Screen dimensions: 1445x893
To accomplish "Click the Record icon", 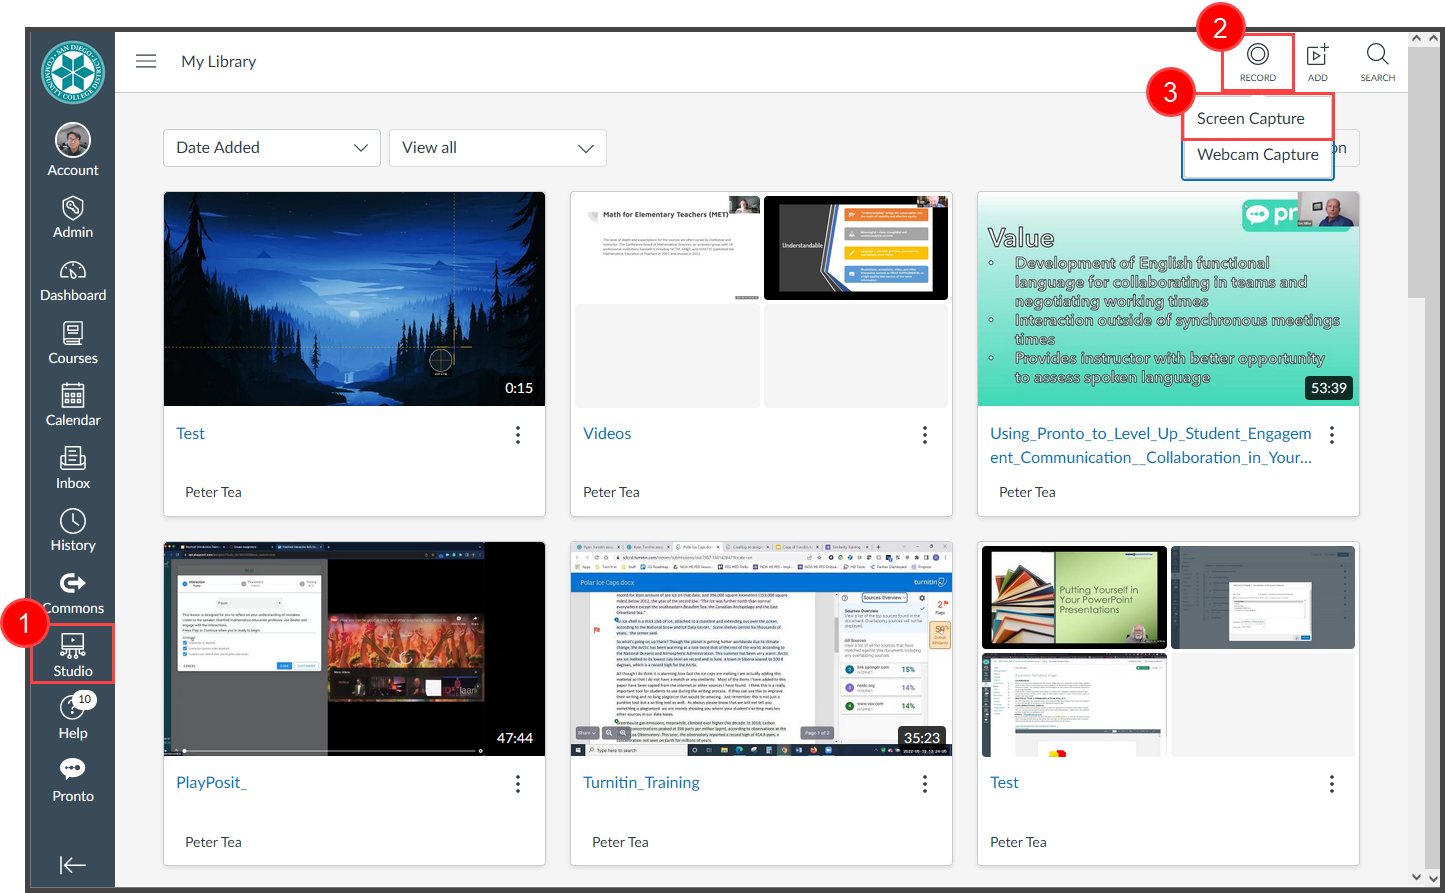I will (1257, 62).
